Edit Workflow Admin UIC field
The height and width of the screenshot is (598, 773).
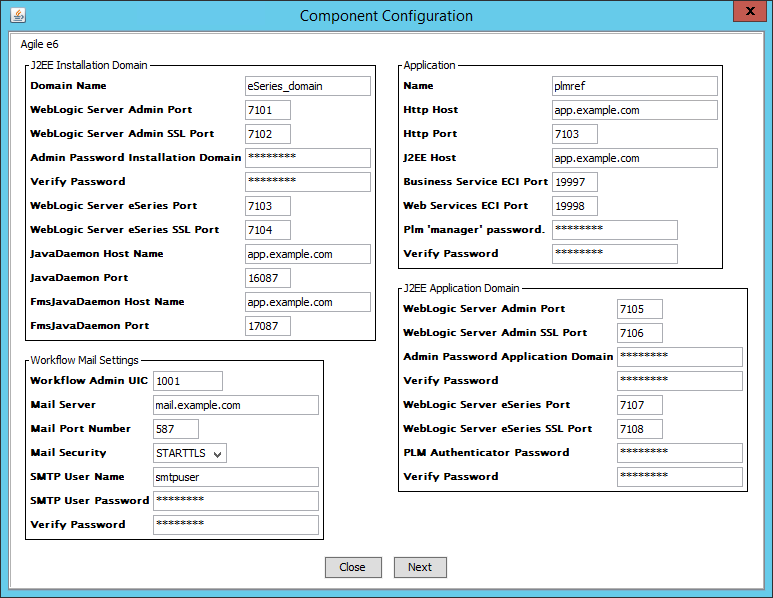click(188, 381)
